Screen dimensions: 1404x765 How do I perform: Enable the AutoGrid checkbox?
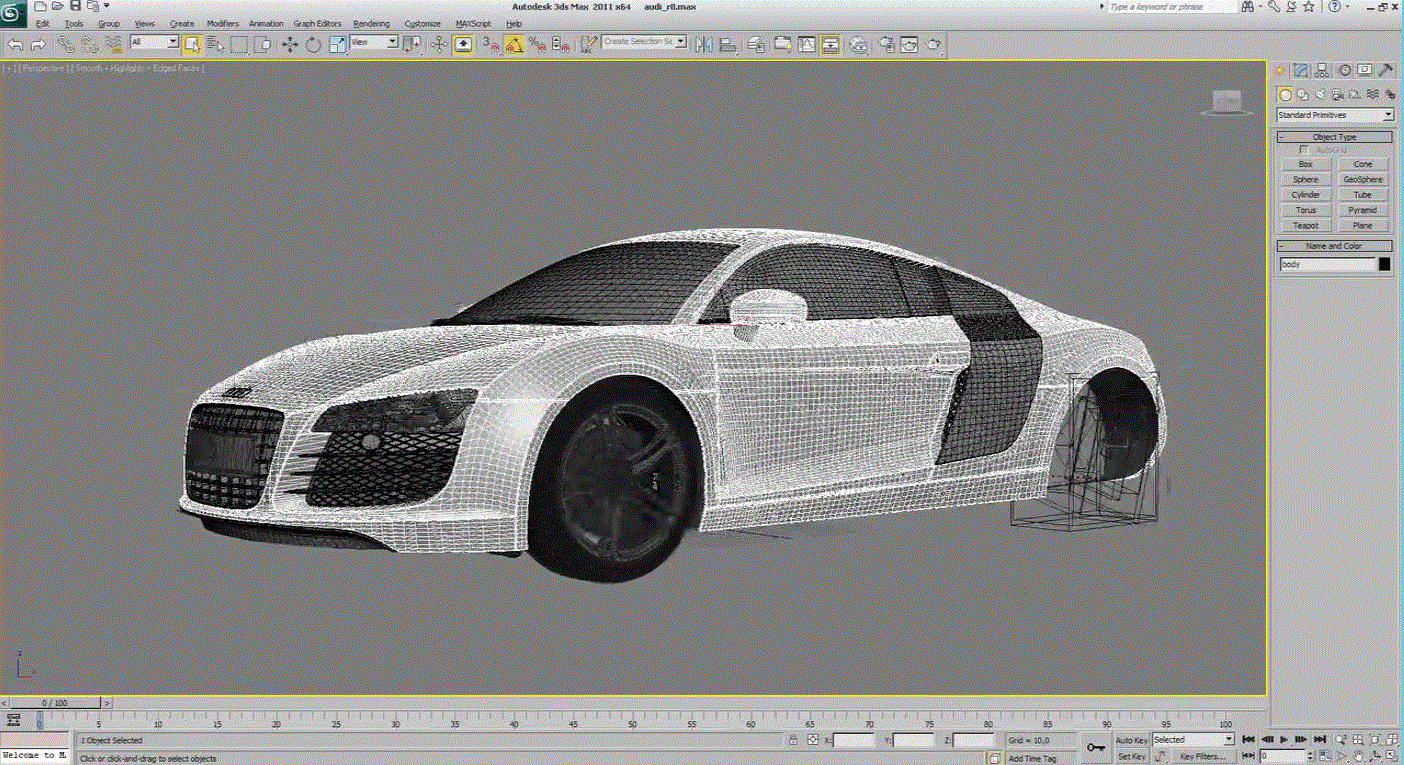[x=1304, y=149]
